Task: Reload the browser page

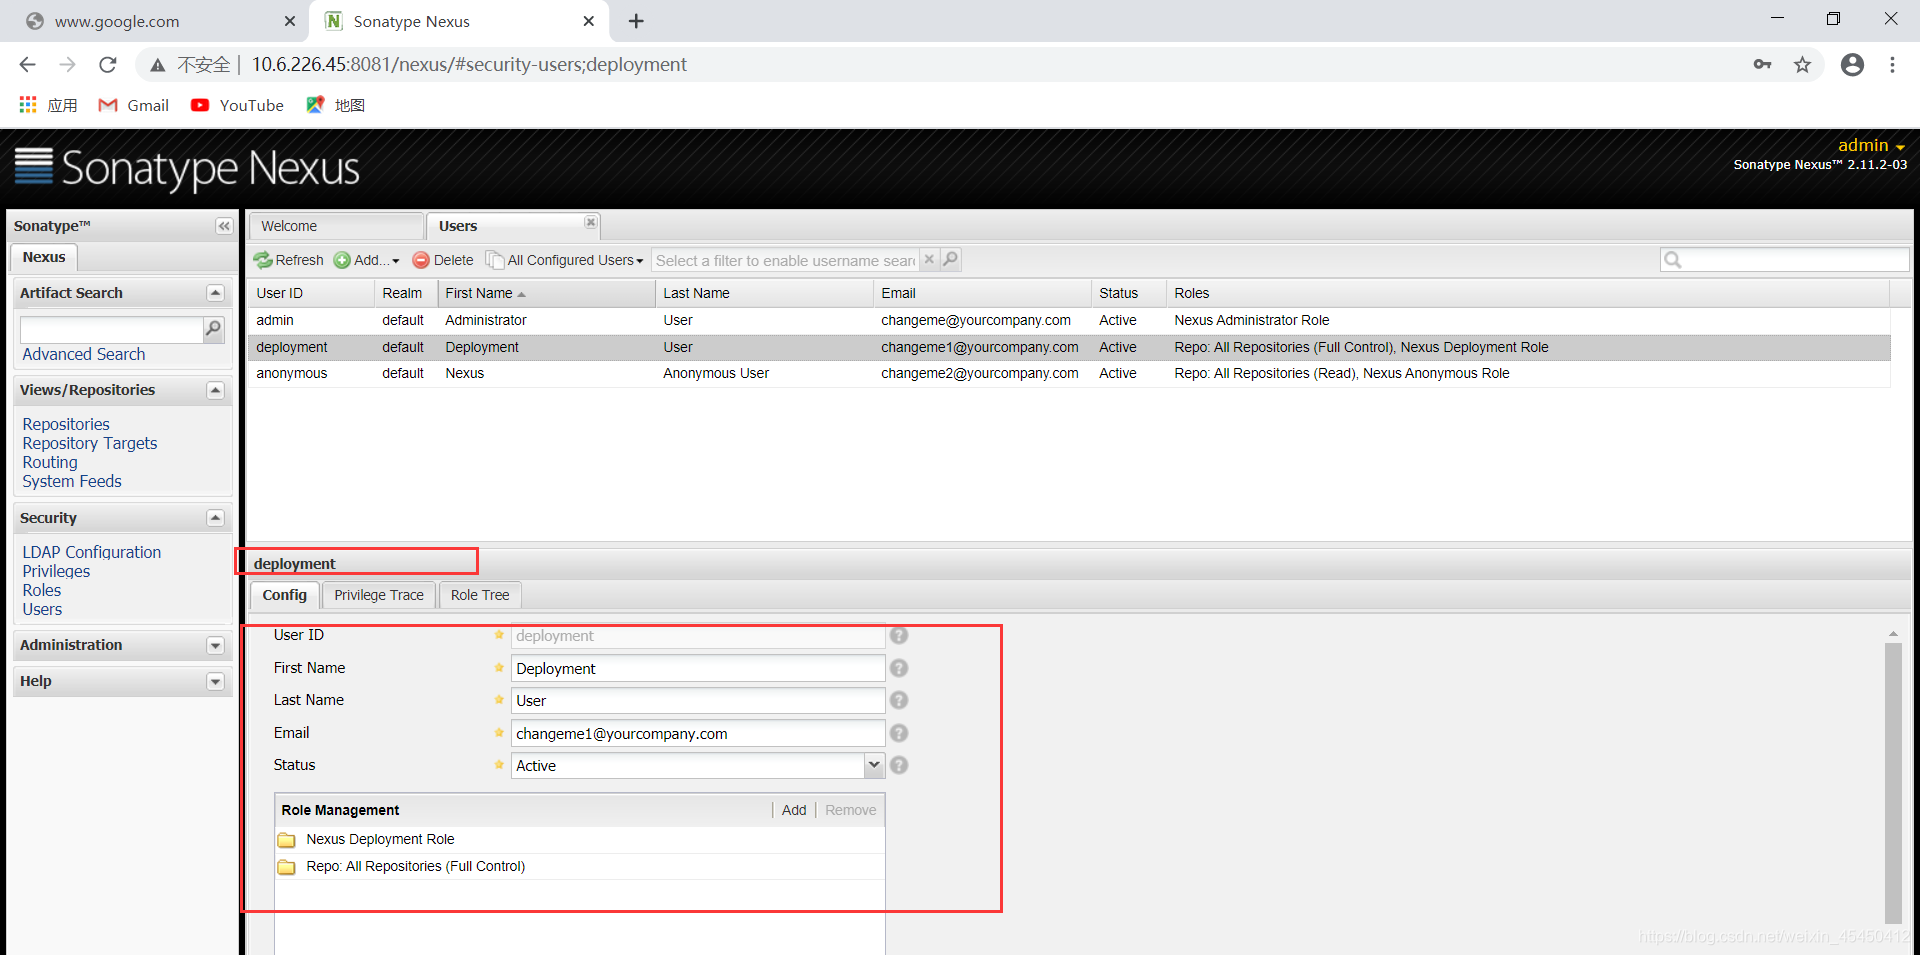Action: point(108,65)
